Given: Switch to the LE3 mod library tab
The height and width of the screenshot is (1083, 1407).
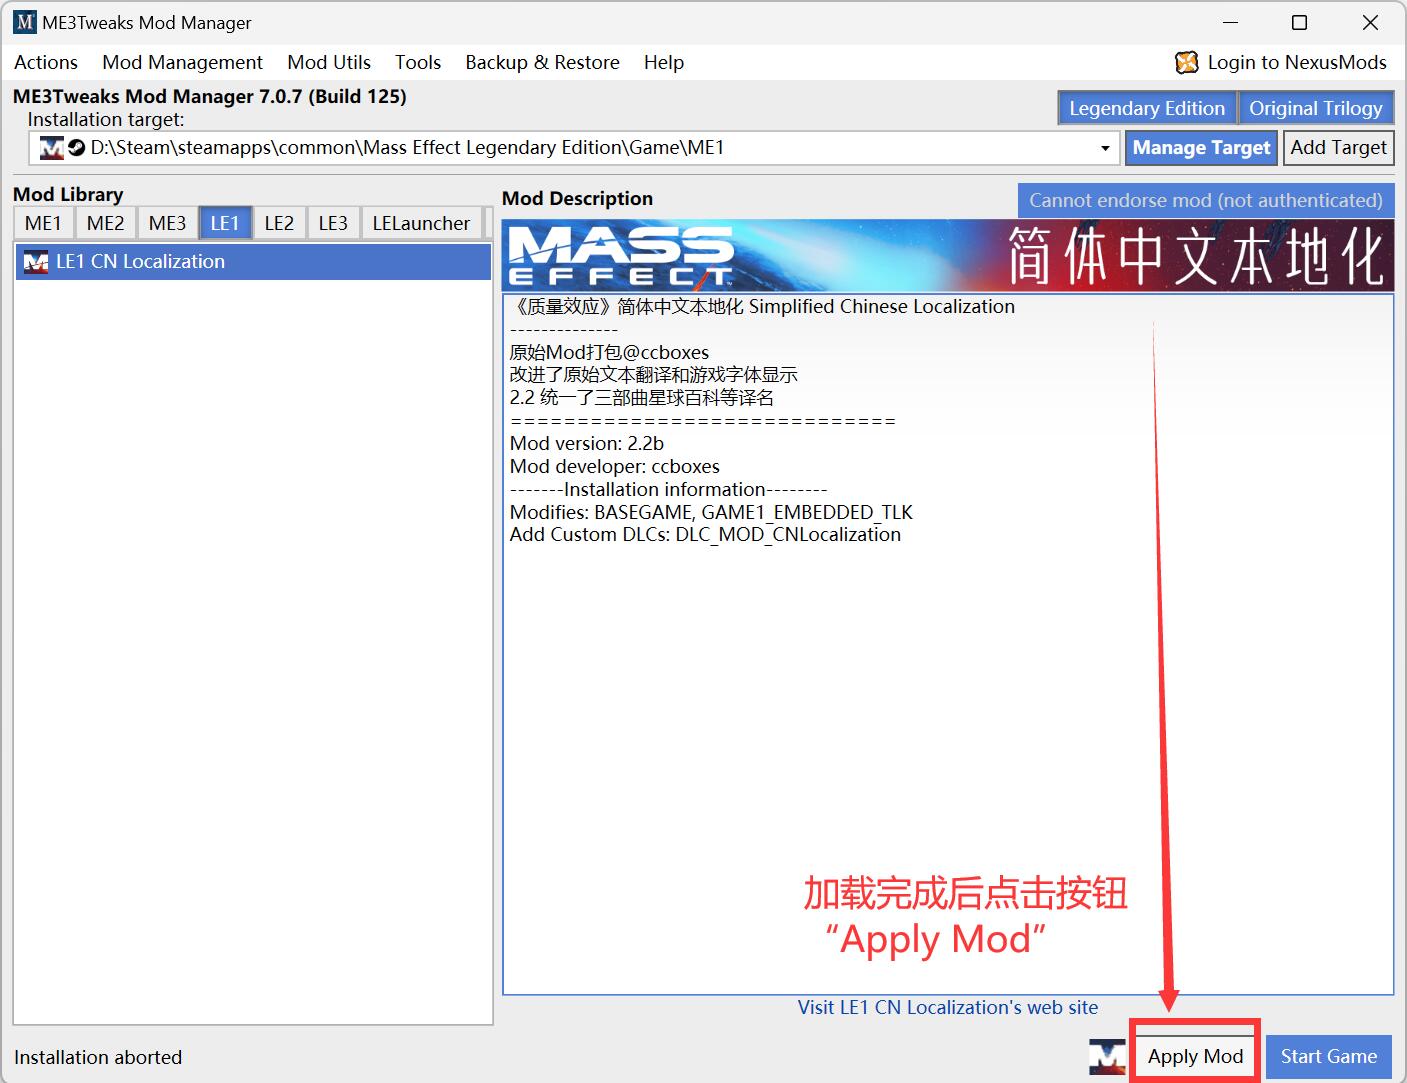Looking at the screenshot, I should 333,223.
